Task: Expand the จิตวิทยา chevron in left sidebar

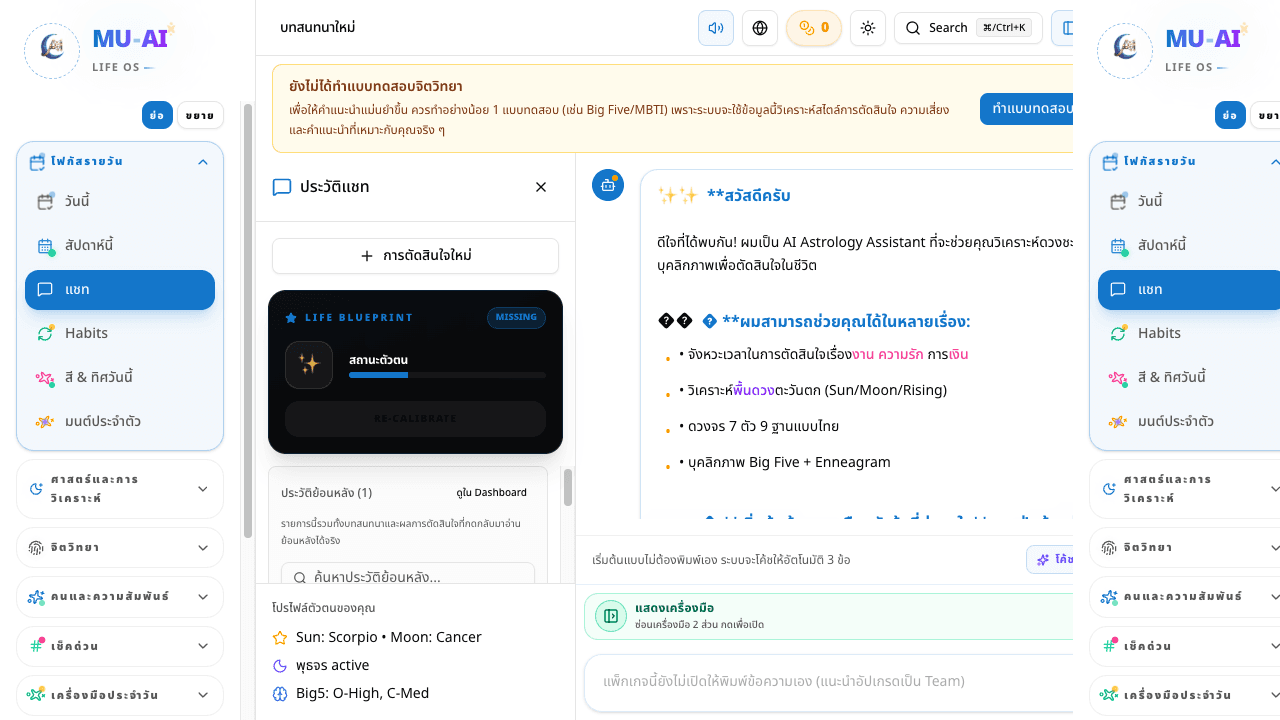Action: click(203, 548)
